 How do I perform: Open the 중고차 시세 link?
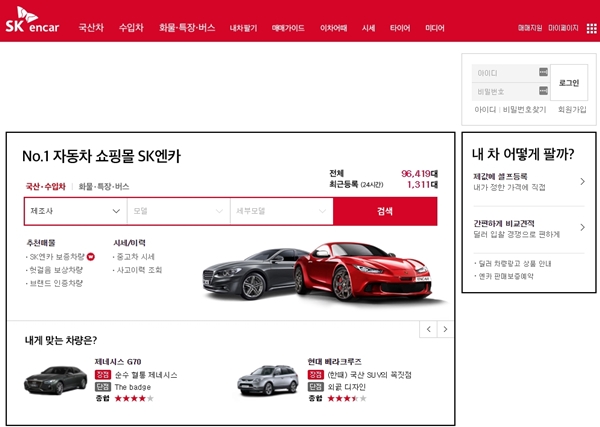point(135,257)
